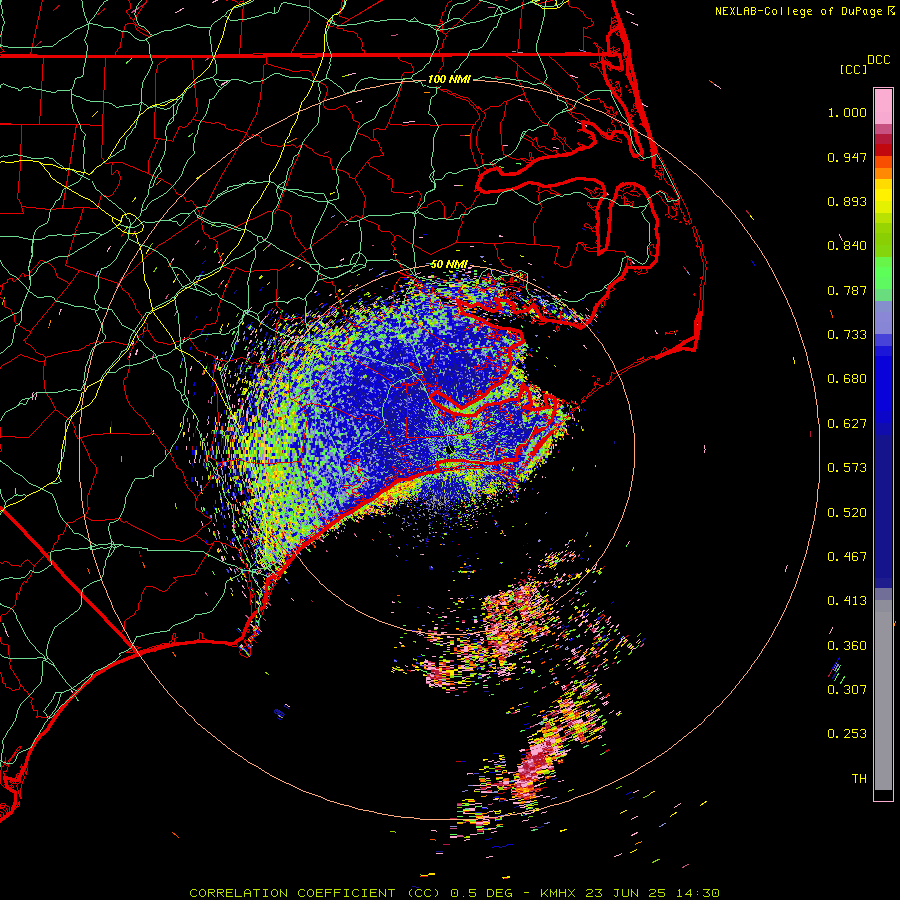Viewport: 900px width, 900px height.
Task: Click the gray bottom segment of color bar
Action: click(x=883, y=695)
